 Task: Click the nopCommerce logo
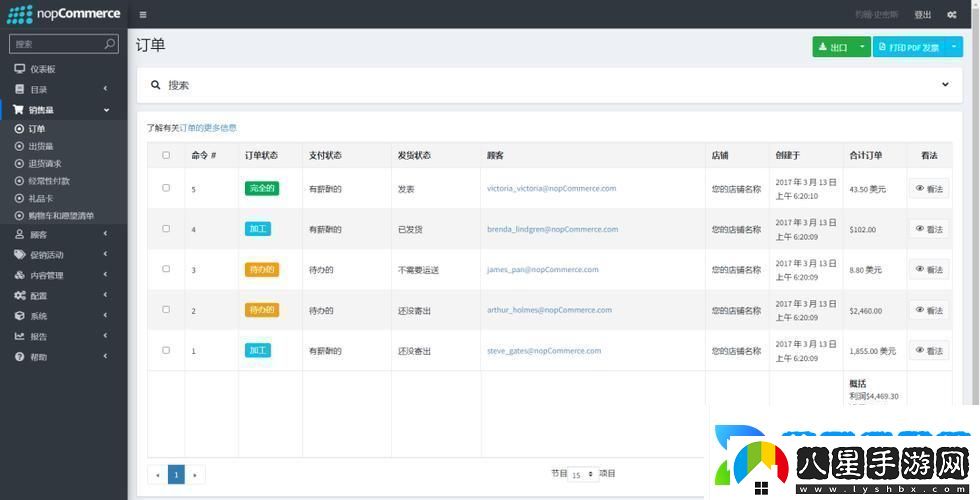63,14
